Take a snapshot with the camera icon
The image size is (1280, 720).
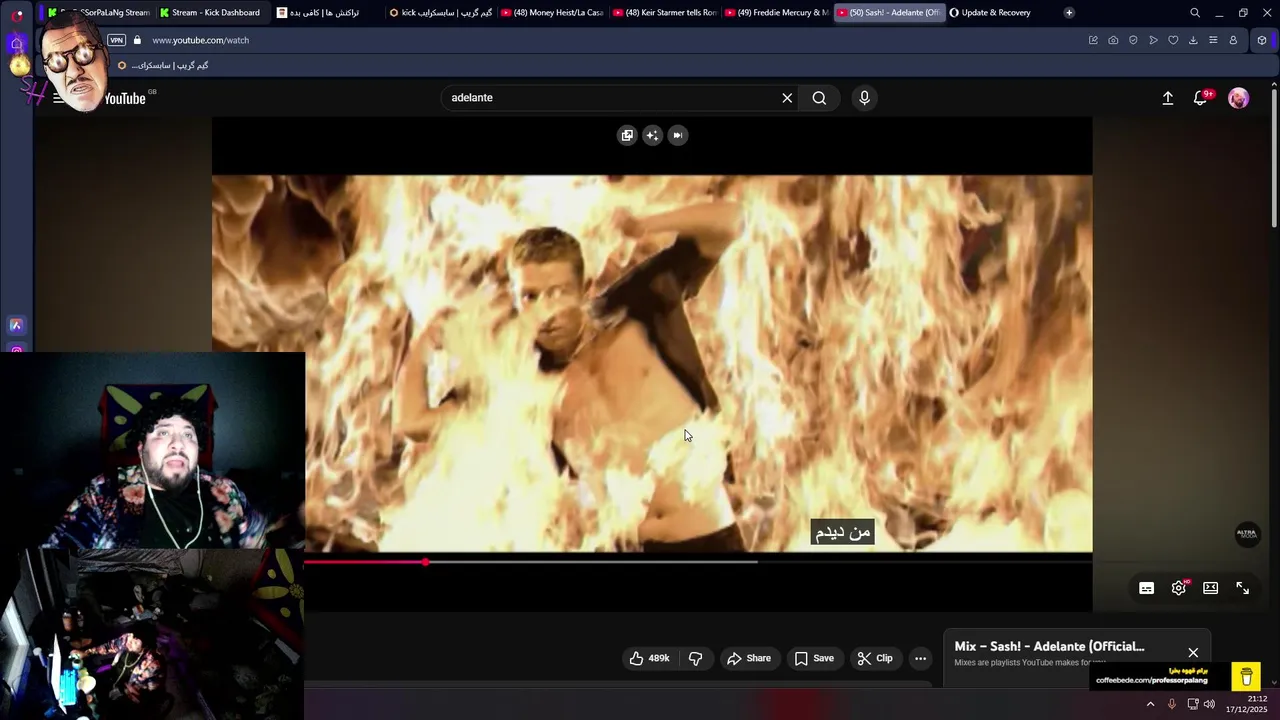coord(1113,40)
